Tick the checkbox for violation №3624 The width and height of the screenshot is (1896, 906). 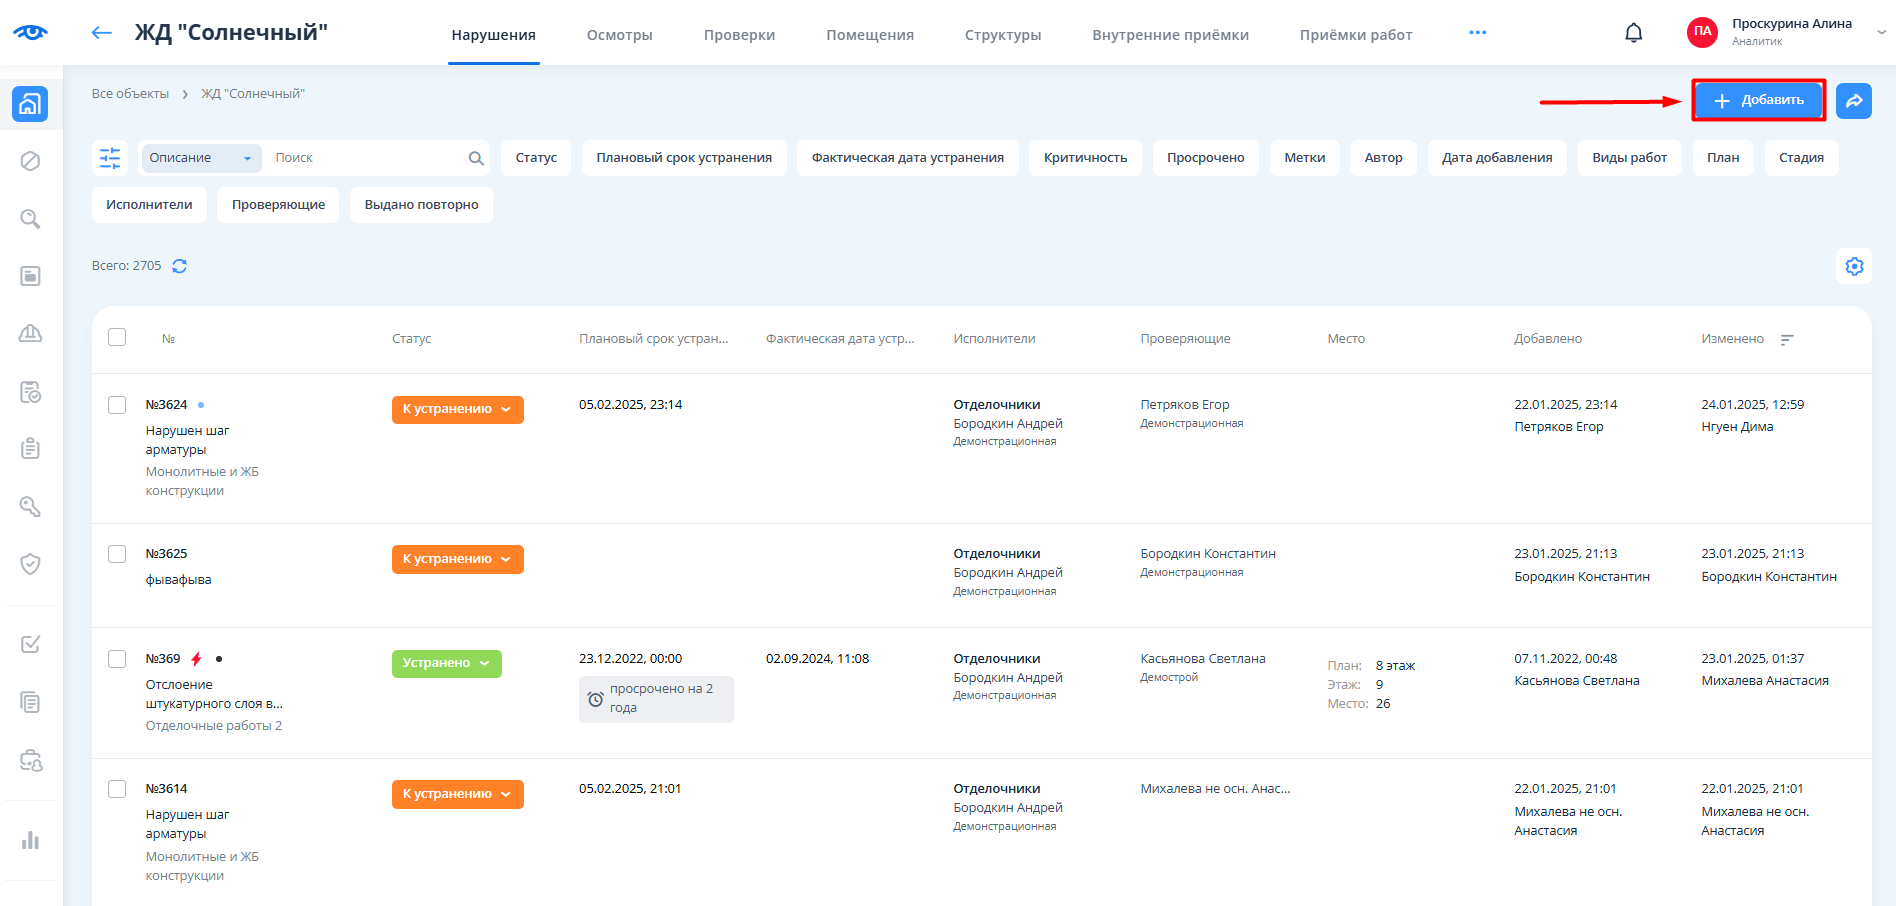[x=117, y=405]
